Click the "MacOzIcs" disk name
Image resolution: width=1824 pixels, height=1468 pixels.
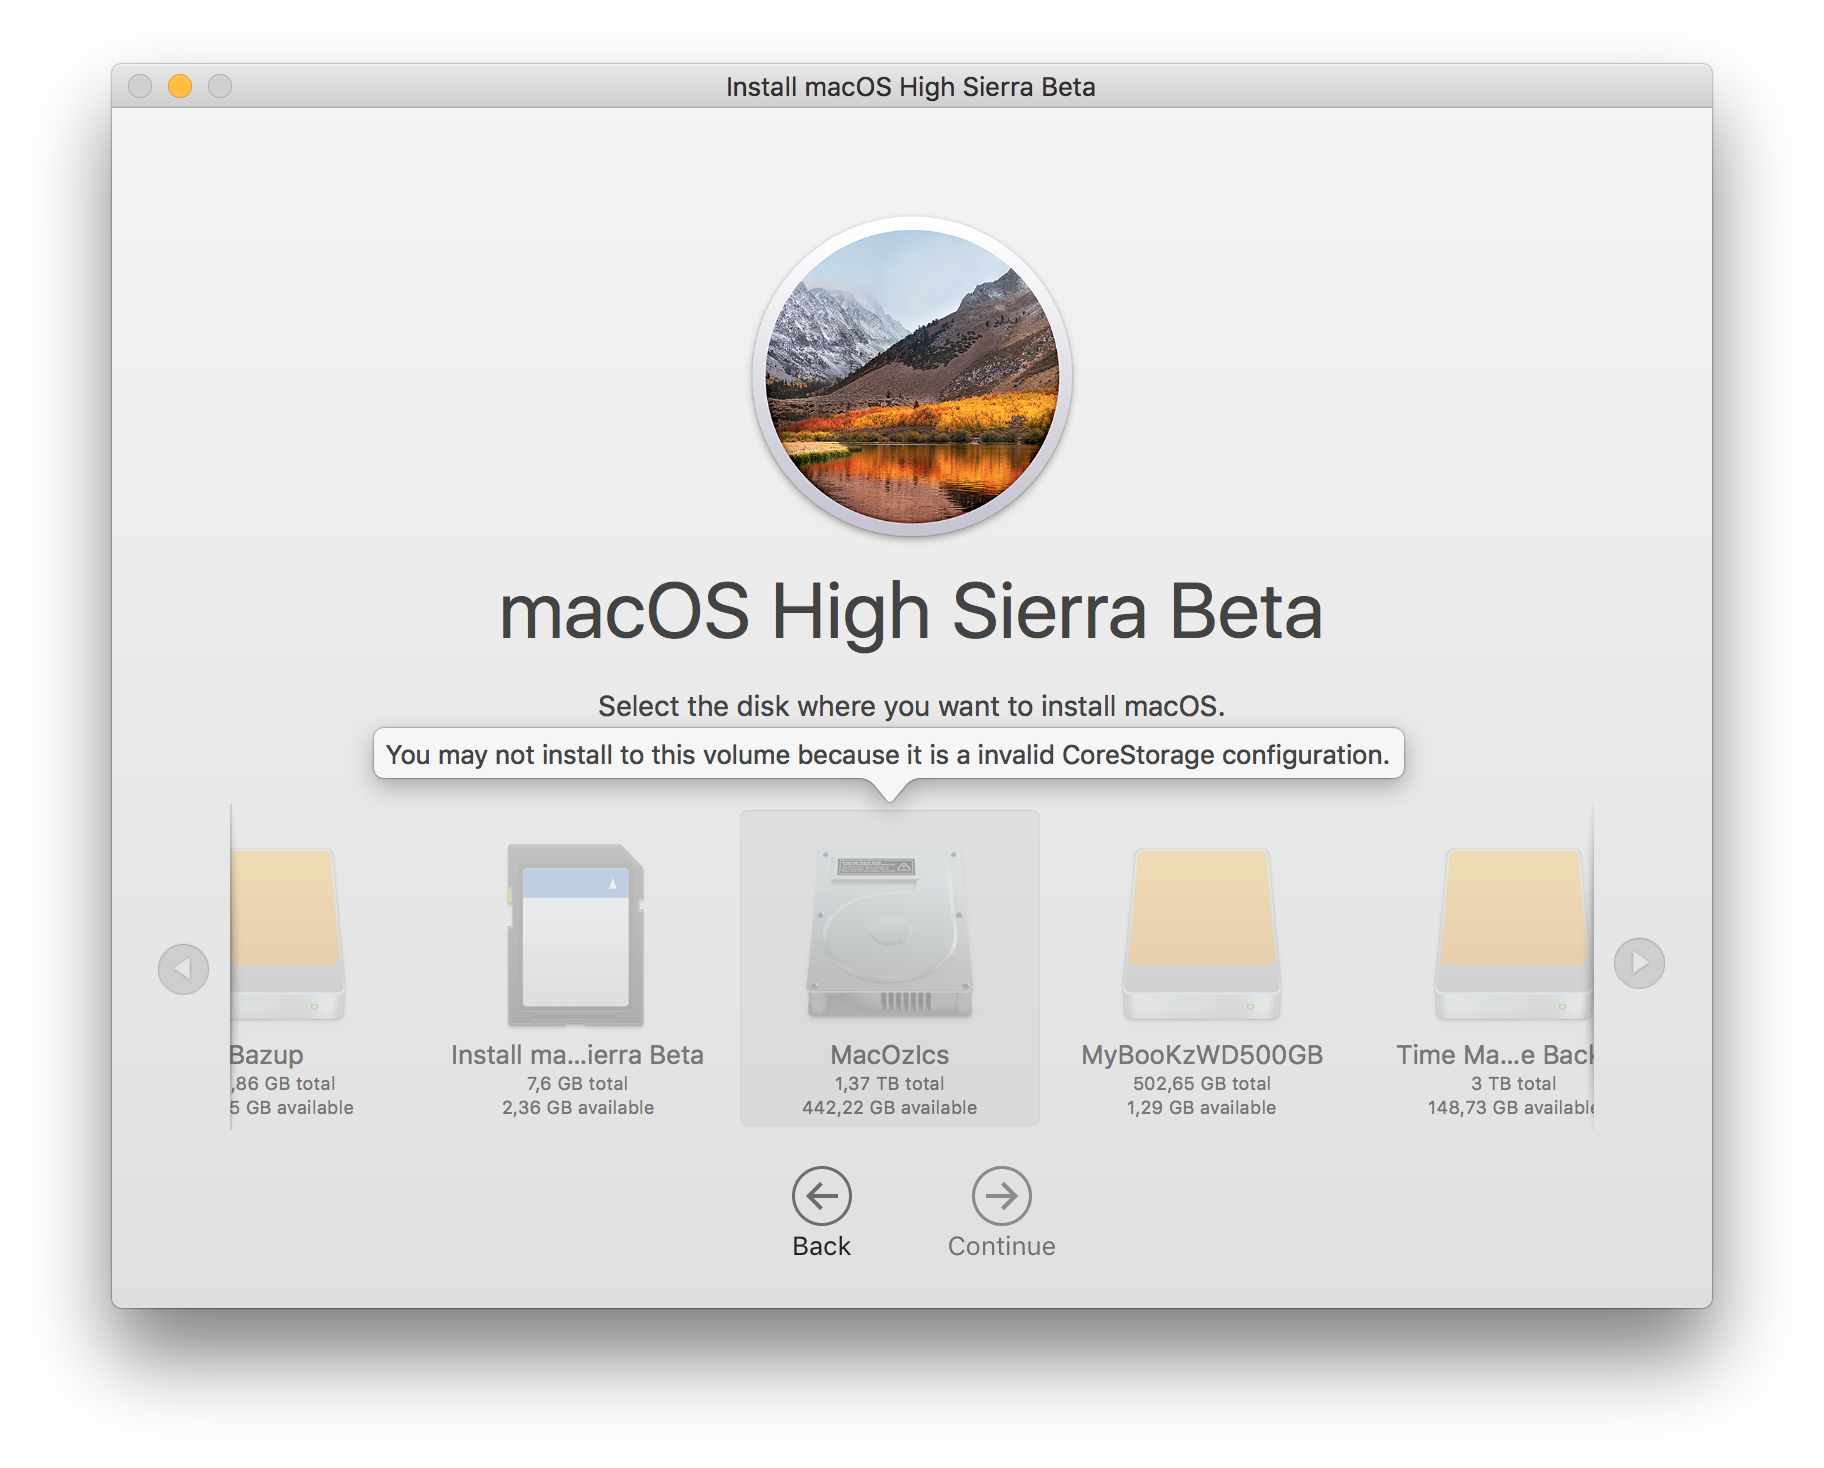click(x=889, y=1055)
